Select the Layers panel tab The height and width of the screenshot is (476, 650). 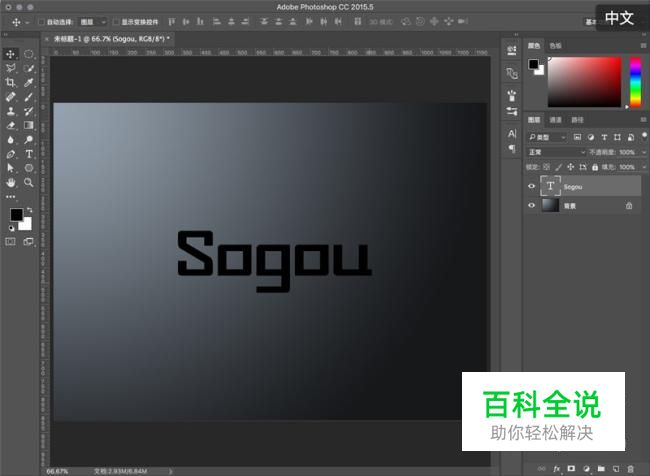coord(534,120)
